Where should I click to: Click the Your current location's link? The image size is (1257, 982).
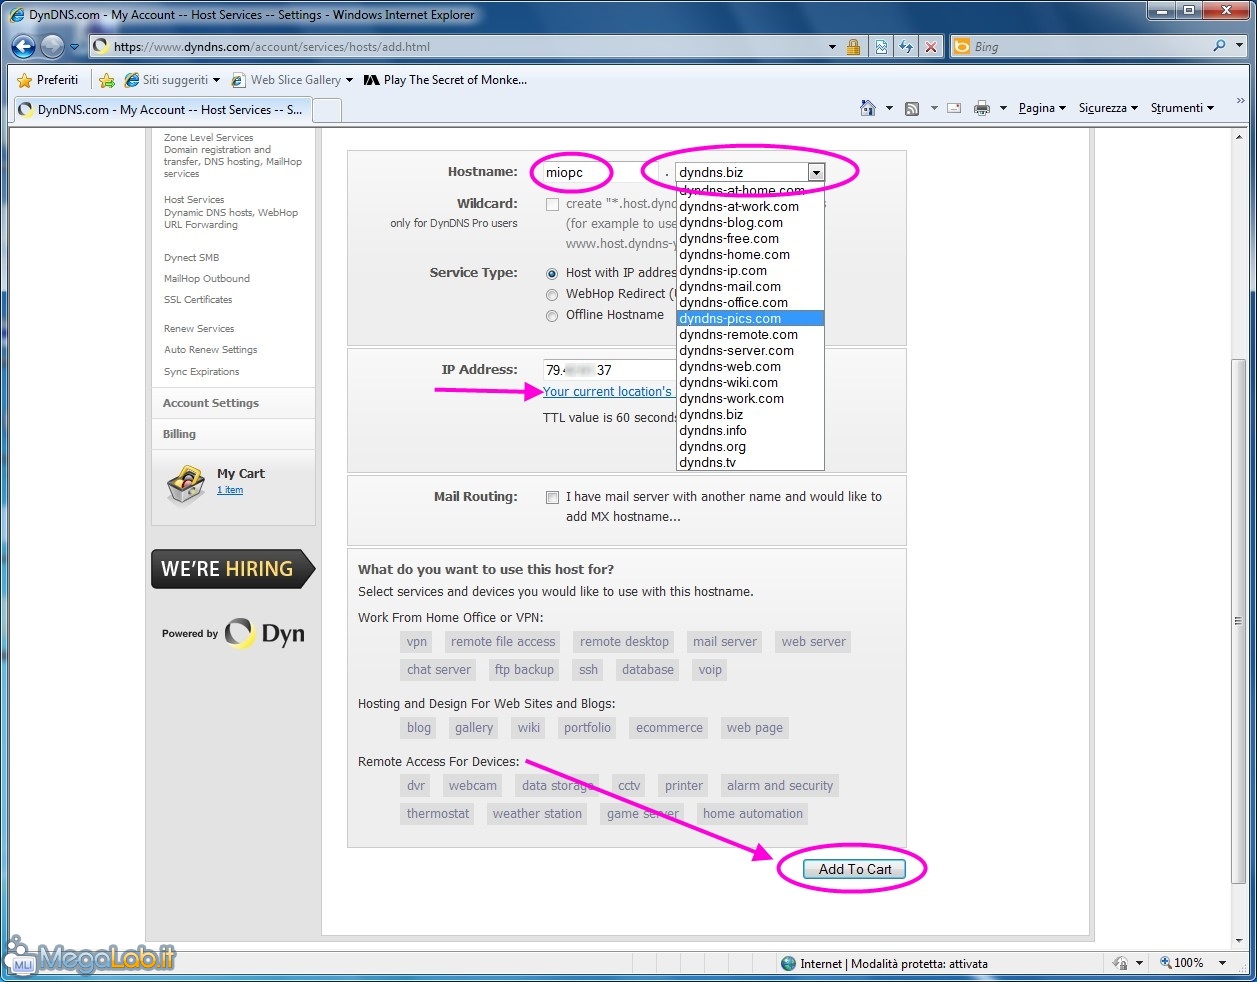click(x=607, y=392)
